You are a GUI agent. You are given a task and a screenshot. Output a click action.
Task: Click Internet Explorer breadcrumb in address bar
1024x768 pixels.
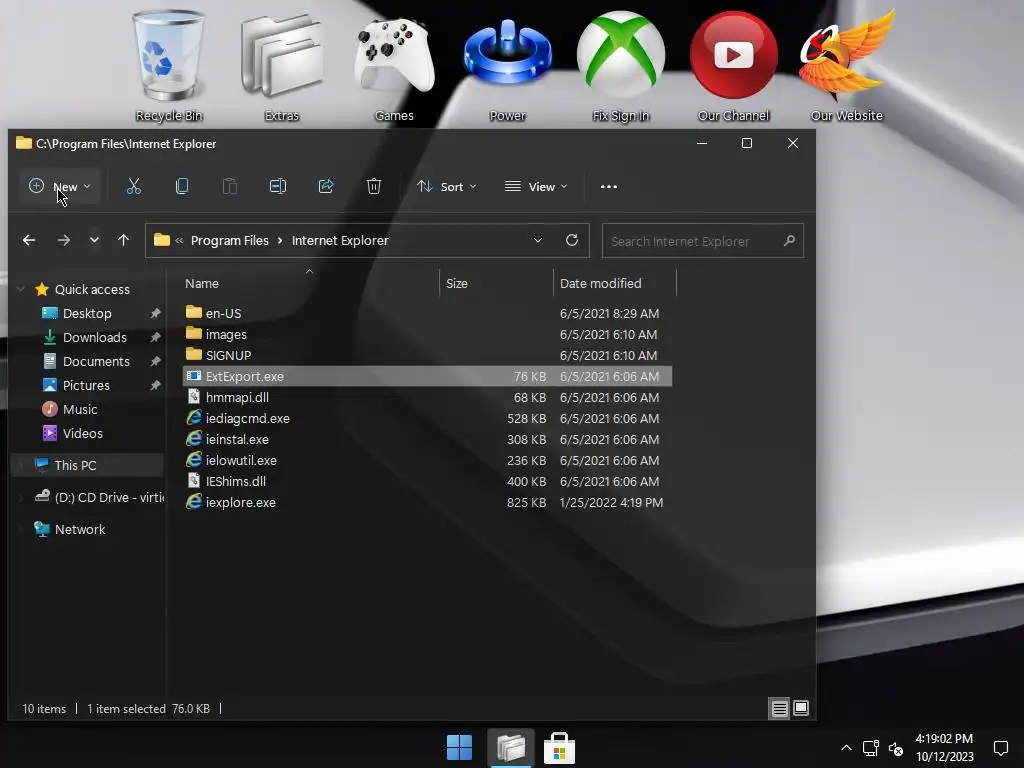pyautogui.click(x=340, y=240)
